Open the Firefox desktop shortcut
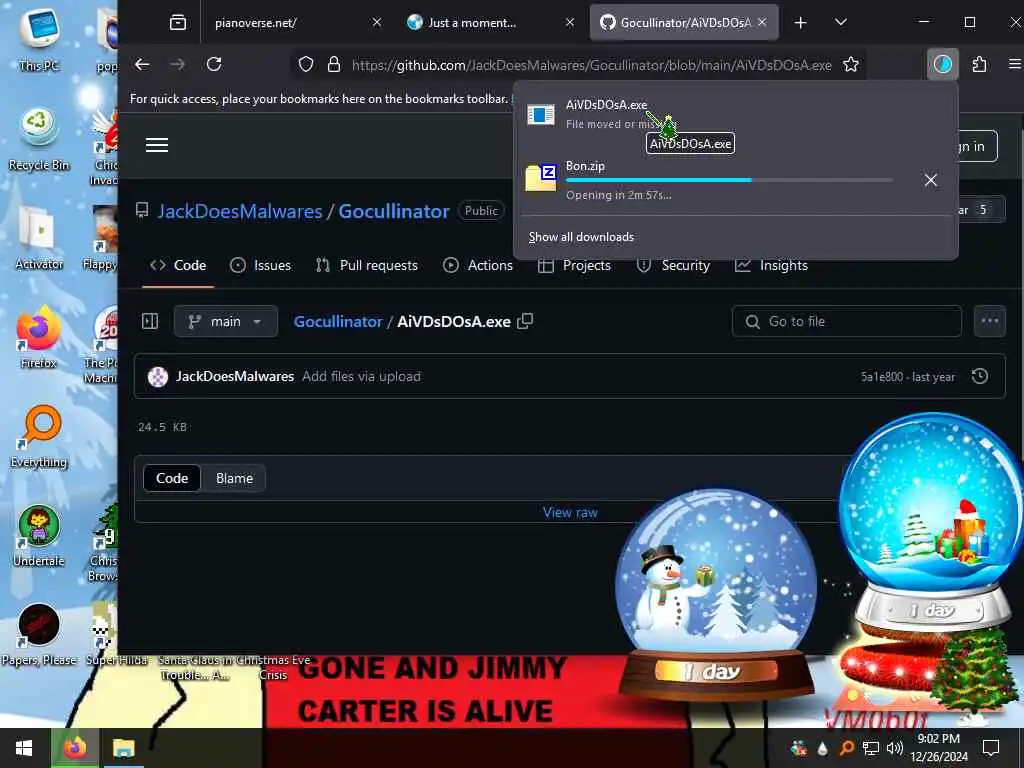This screenshot has width=1024, height=768. coord(39,336)
